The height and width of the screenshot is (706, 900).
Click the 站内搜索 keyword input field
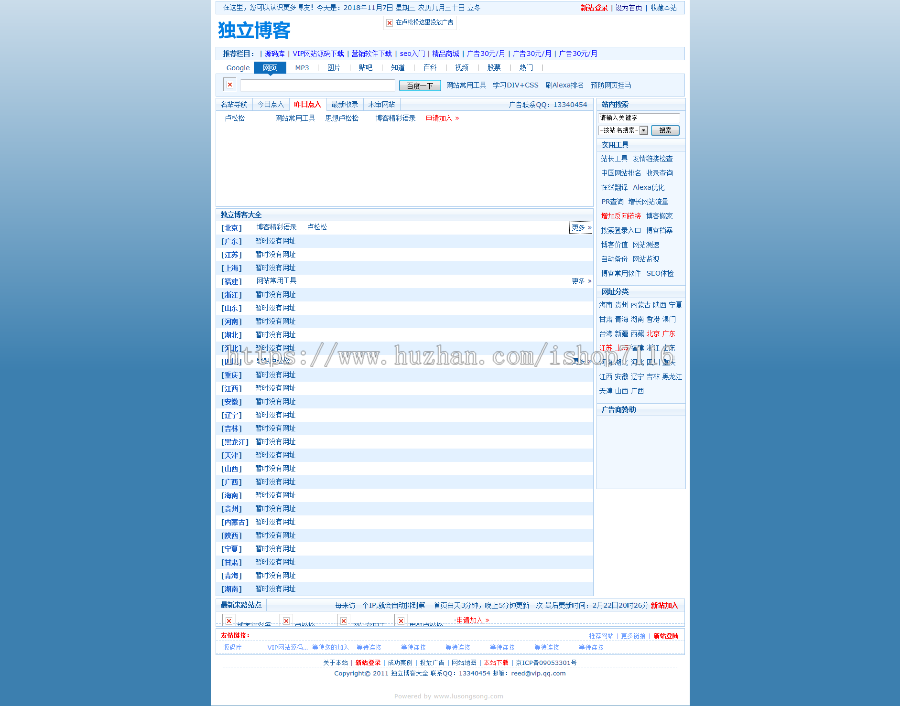tap(639, 118)
